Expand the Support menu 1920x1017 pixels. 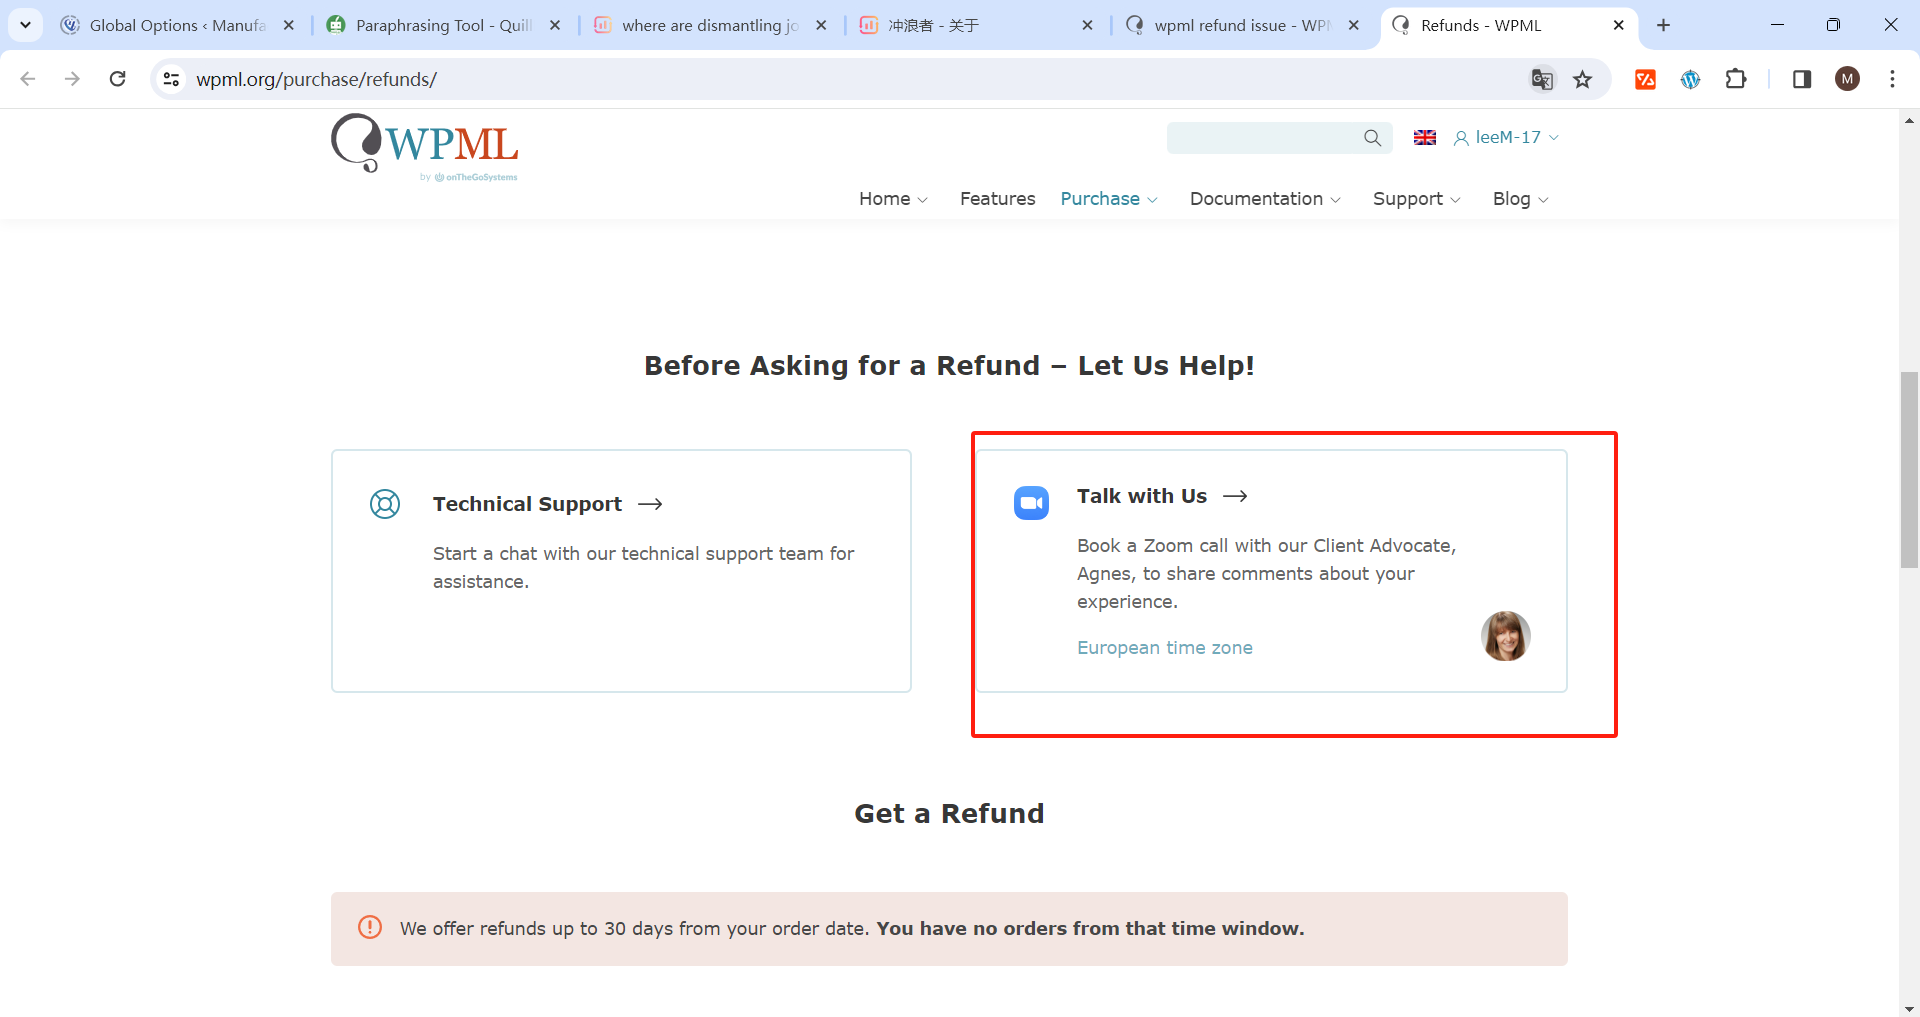click(x=1417, y=199)
